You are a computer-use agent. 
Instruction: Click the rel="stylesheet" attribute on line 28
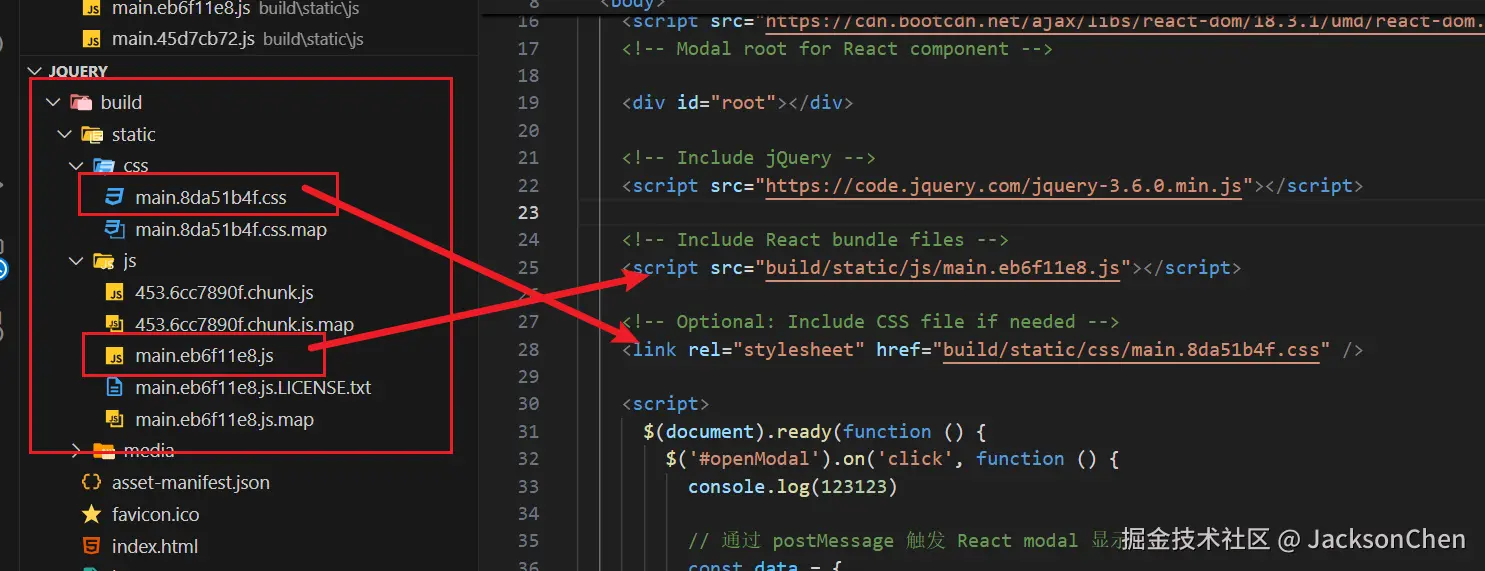tap(776, 349)
